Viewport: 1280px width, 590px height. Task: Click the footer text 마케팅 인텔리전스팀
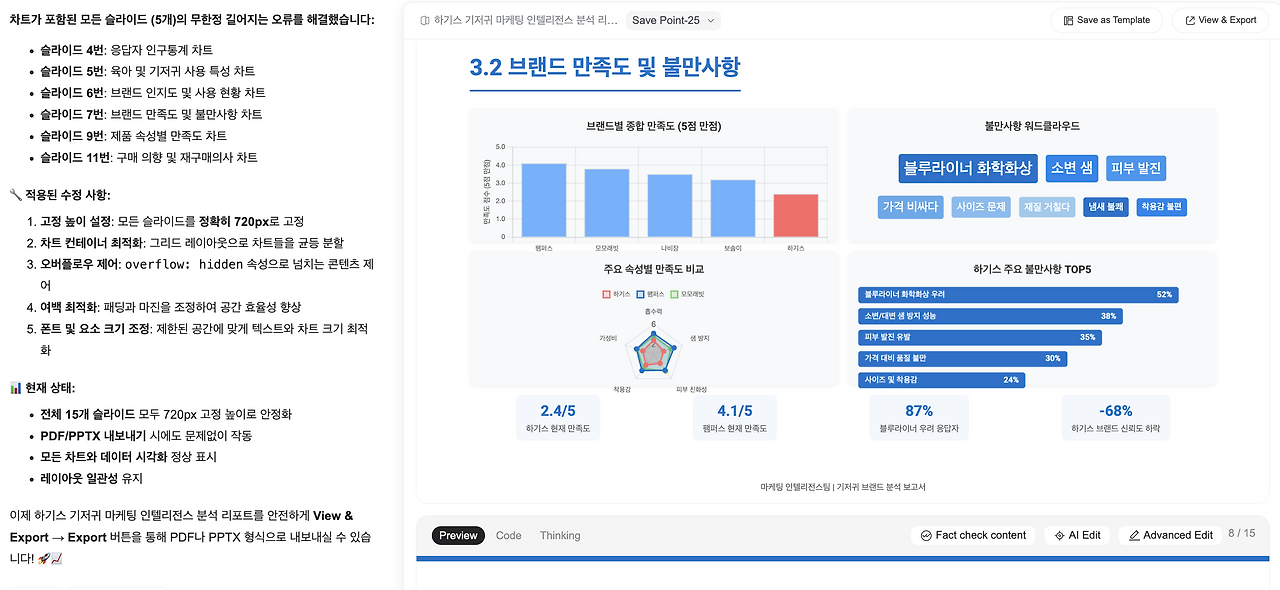point(796,487)
